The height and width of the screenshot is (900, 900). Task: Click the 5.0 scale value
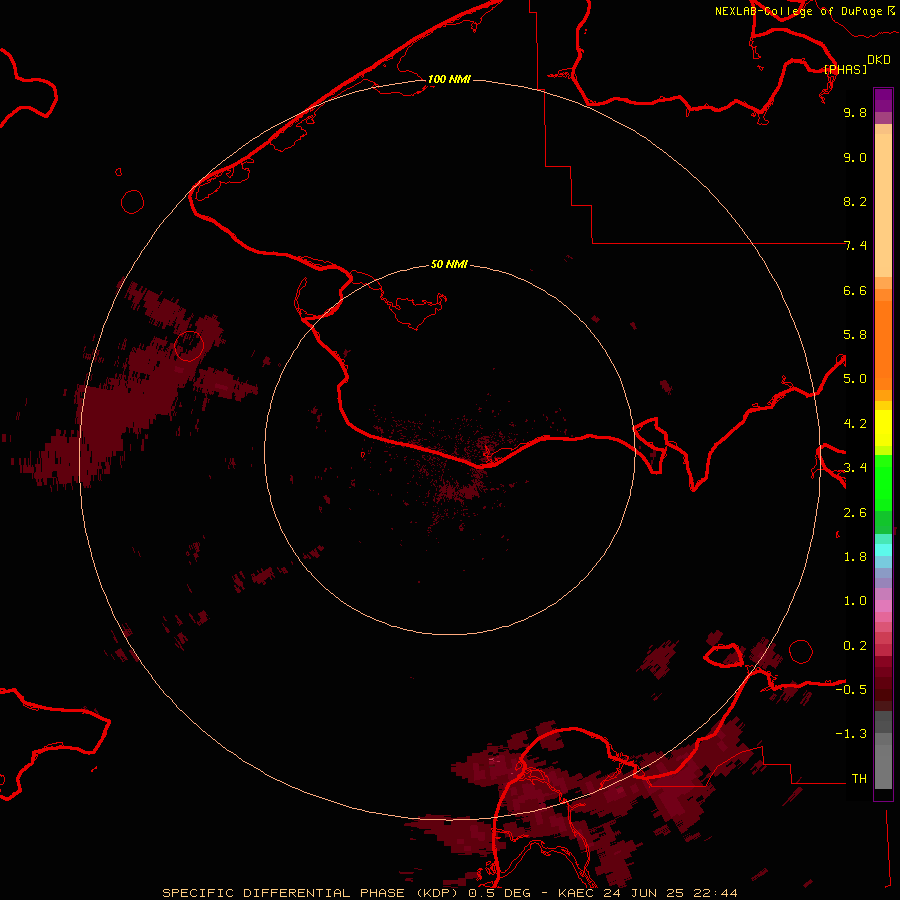click(855, 379)
